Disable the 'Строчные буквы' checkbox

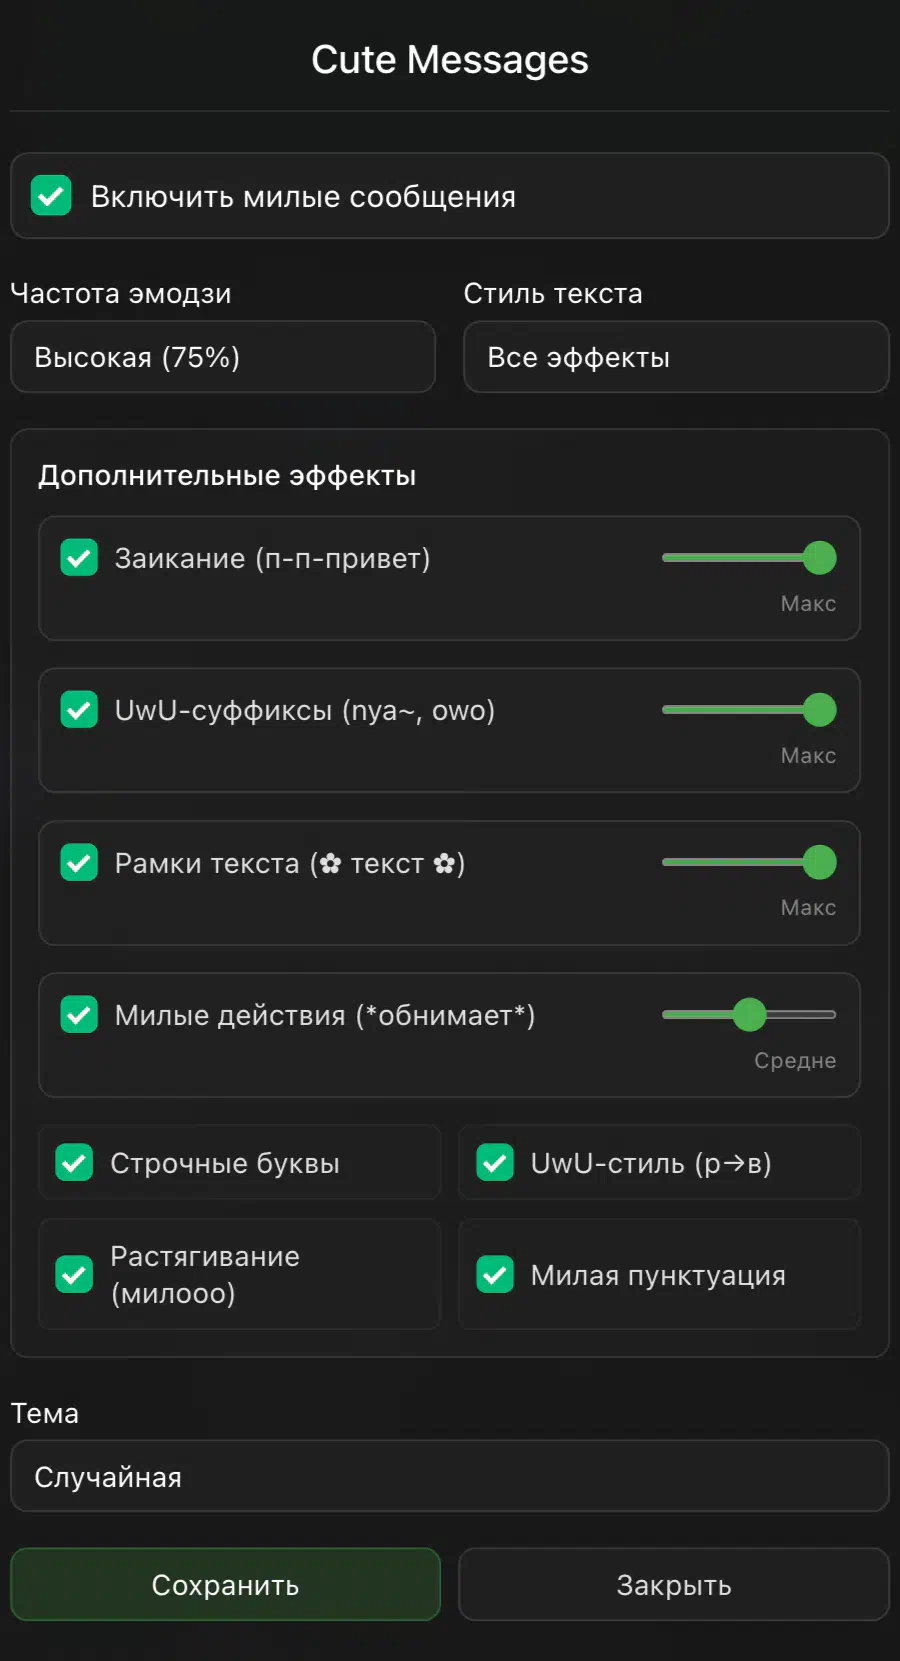click(x=75, y=1162)
